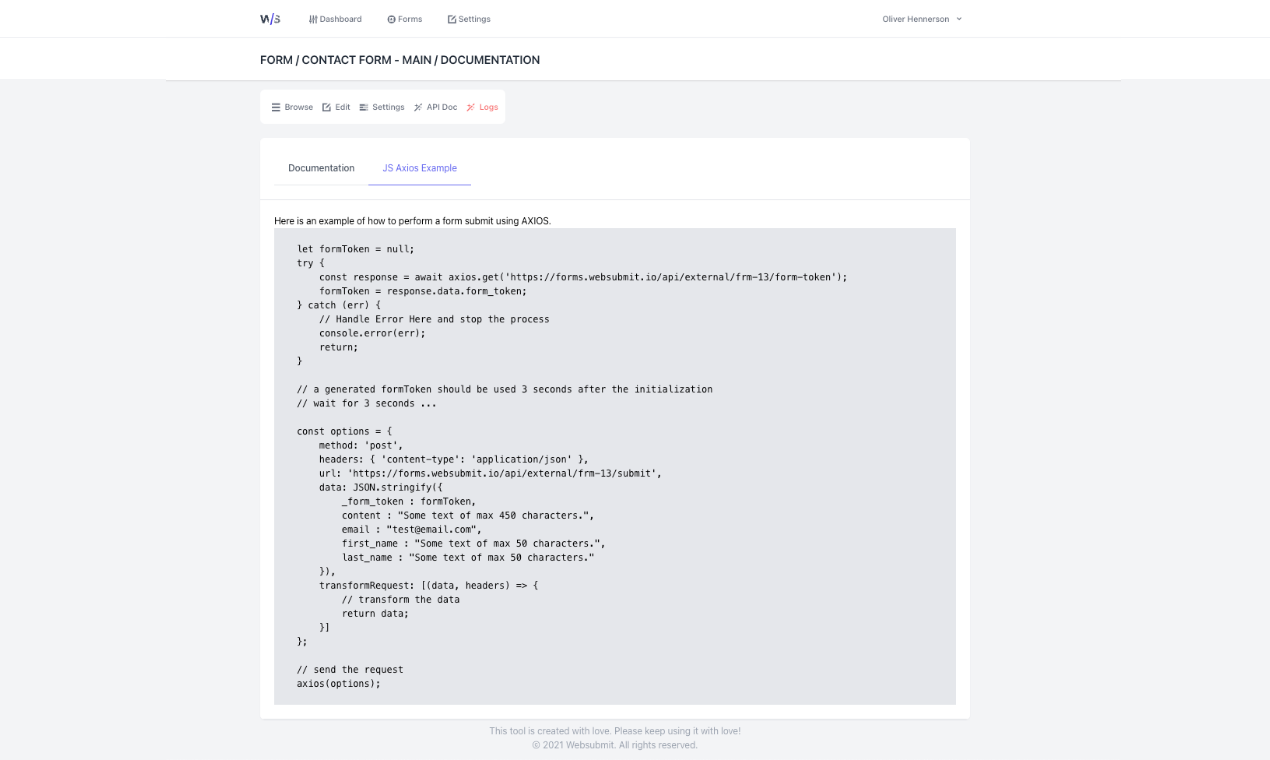Open Settings from the main navbar text
The image size is (1270, 760).
475,18
